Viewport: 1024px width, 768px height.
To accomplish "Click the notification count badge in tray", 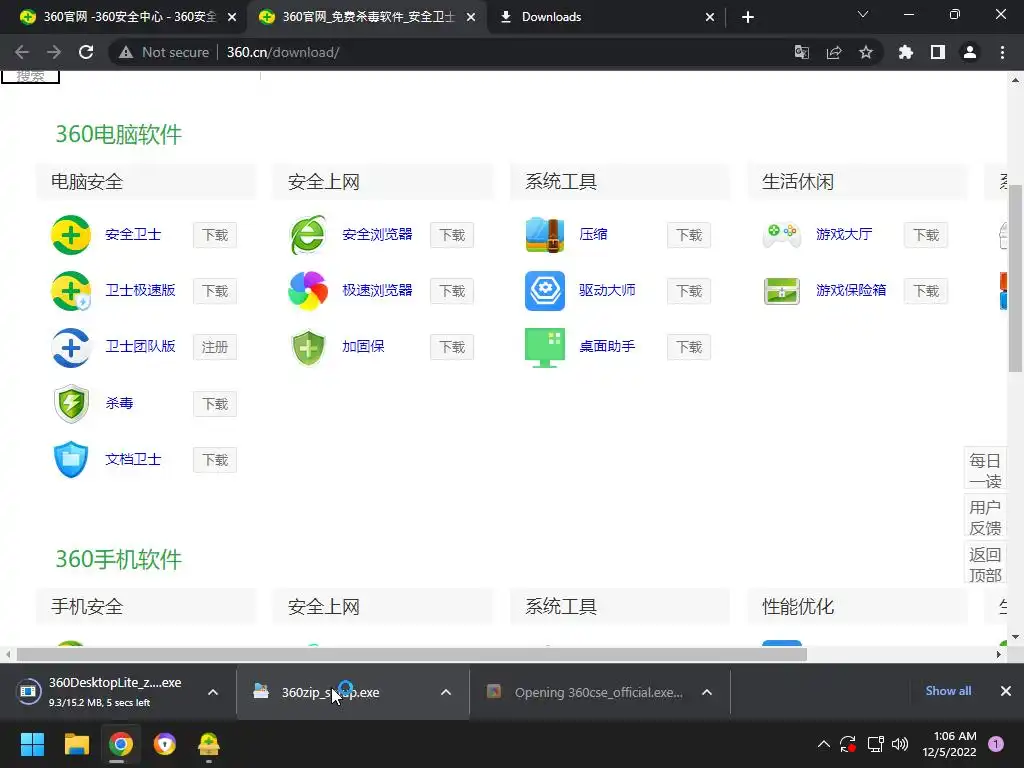I will pos(996,743).
